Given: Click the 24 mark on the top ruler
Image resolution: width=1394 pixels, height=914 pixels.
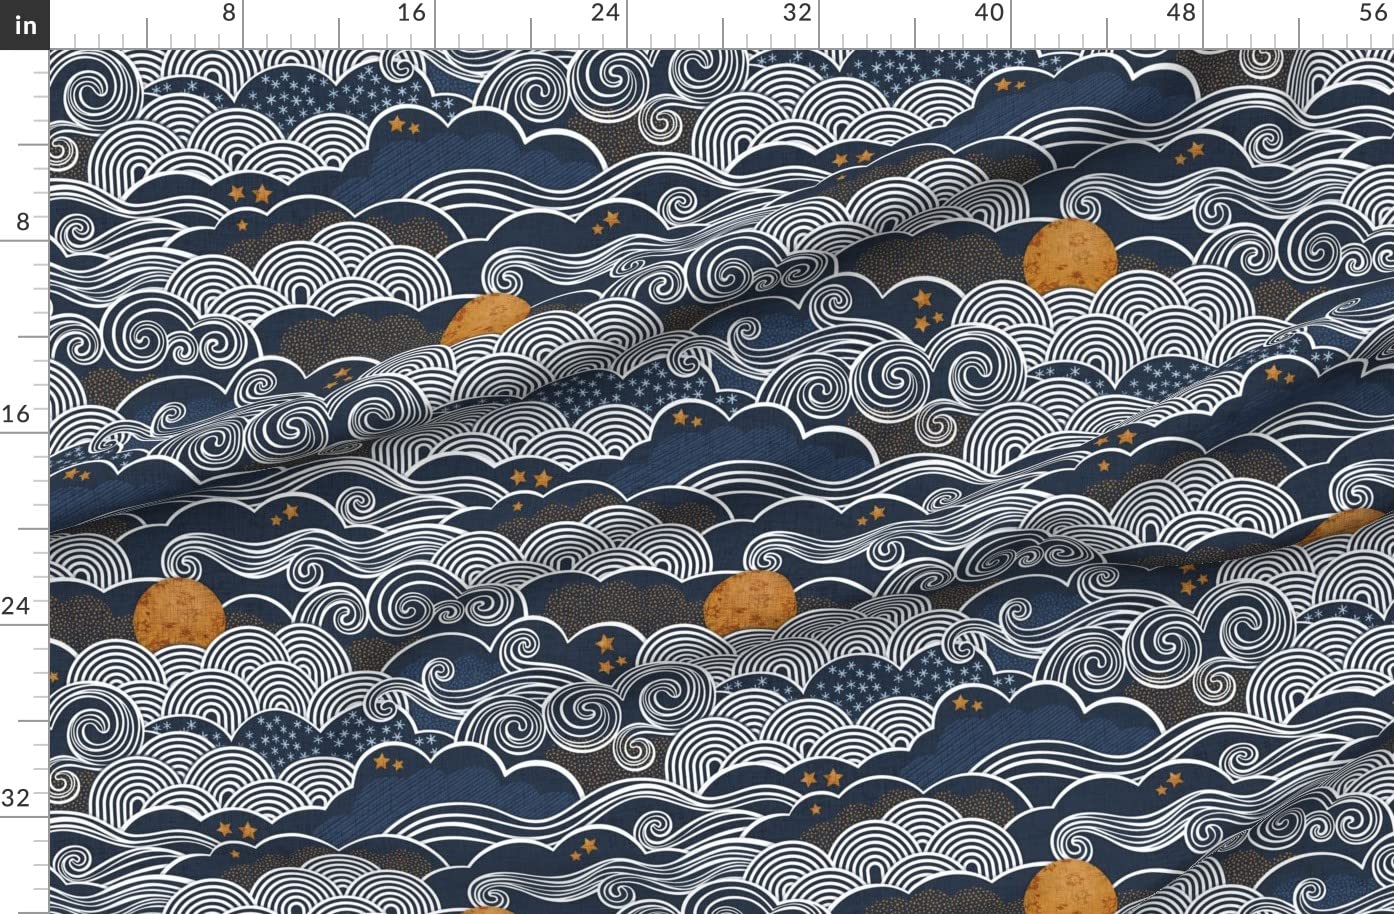Looking at the screenshot, I should pyautogui.click(x=604, y=13).
